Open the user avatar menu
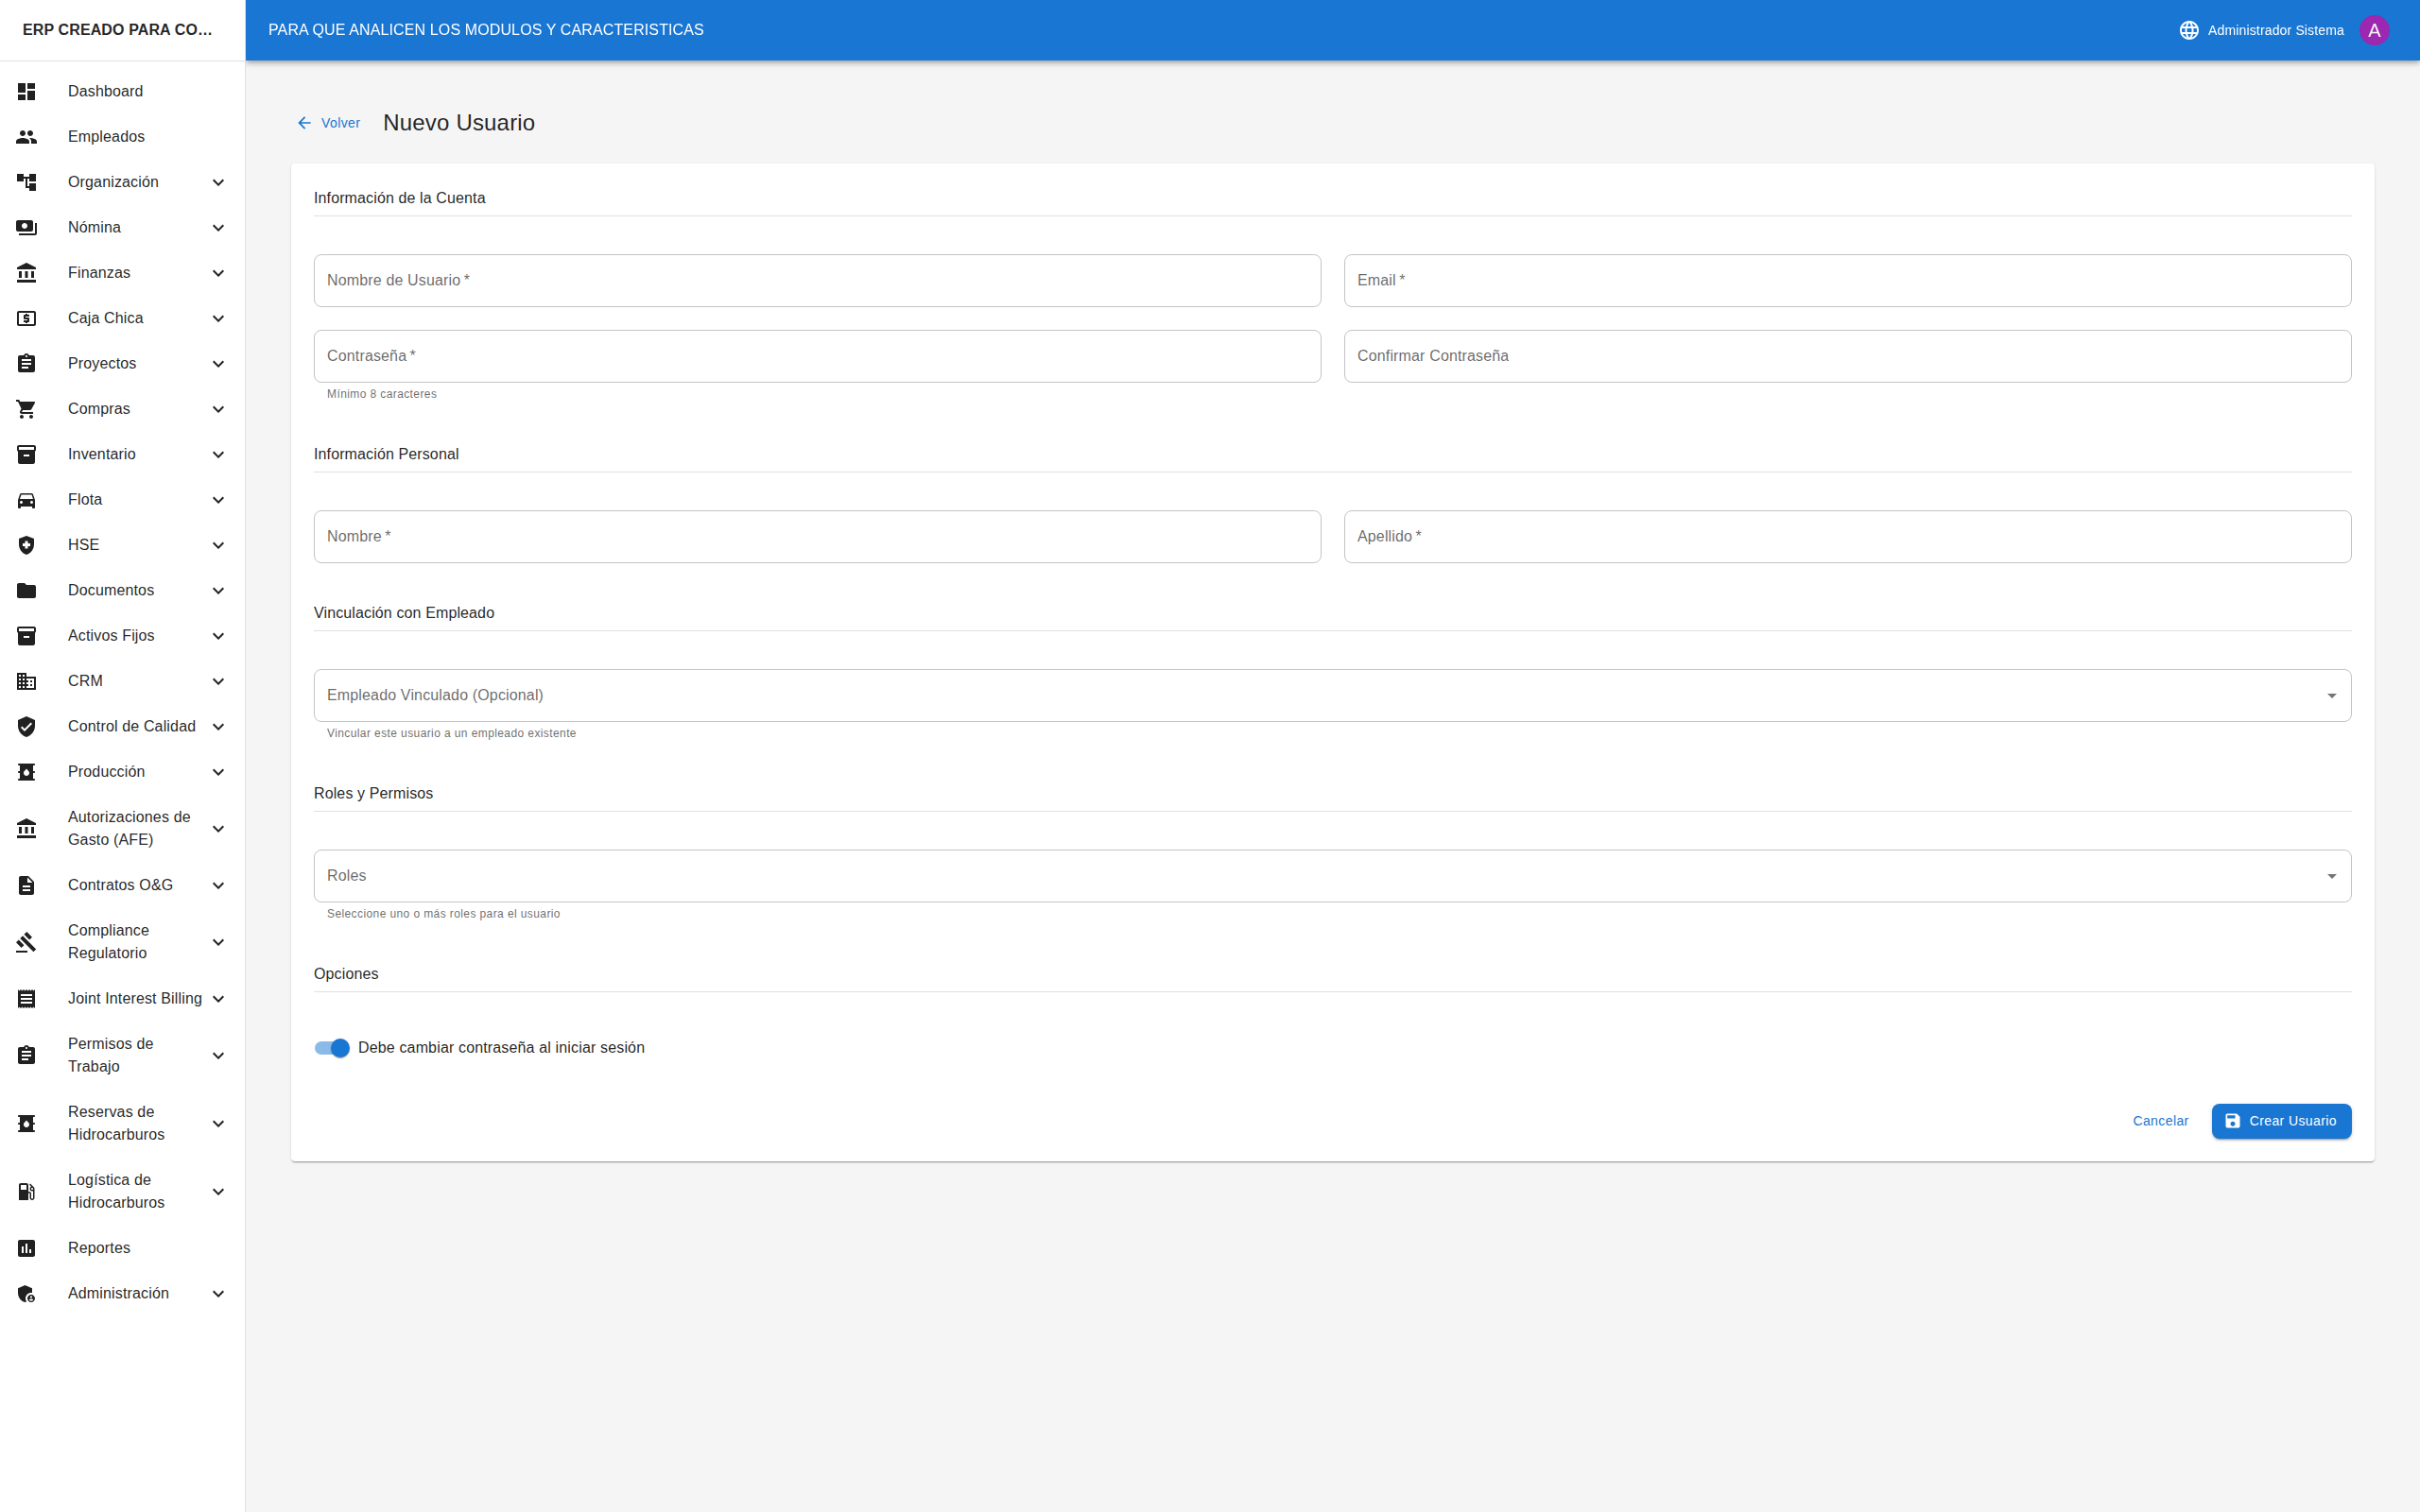Screen dimensions: 2420x1512 click(x=2374, y=30)
